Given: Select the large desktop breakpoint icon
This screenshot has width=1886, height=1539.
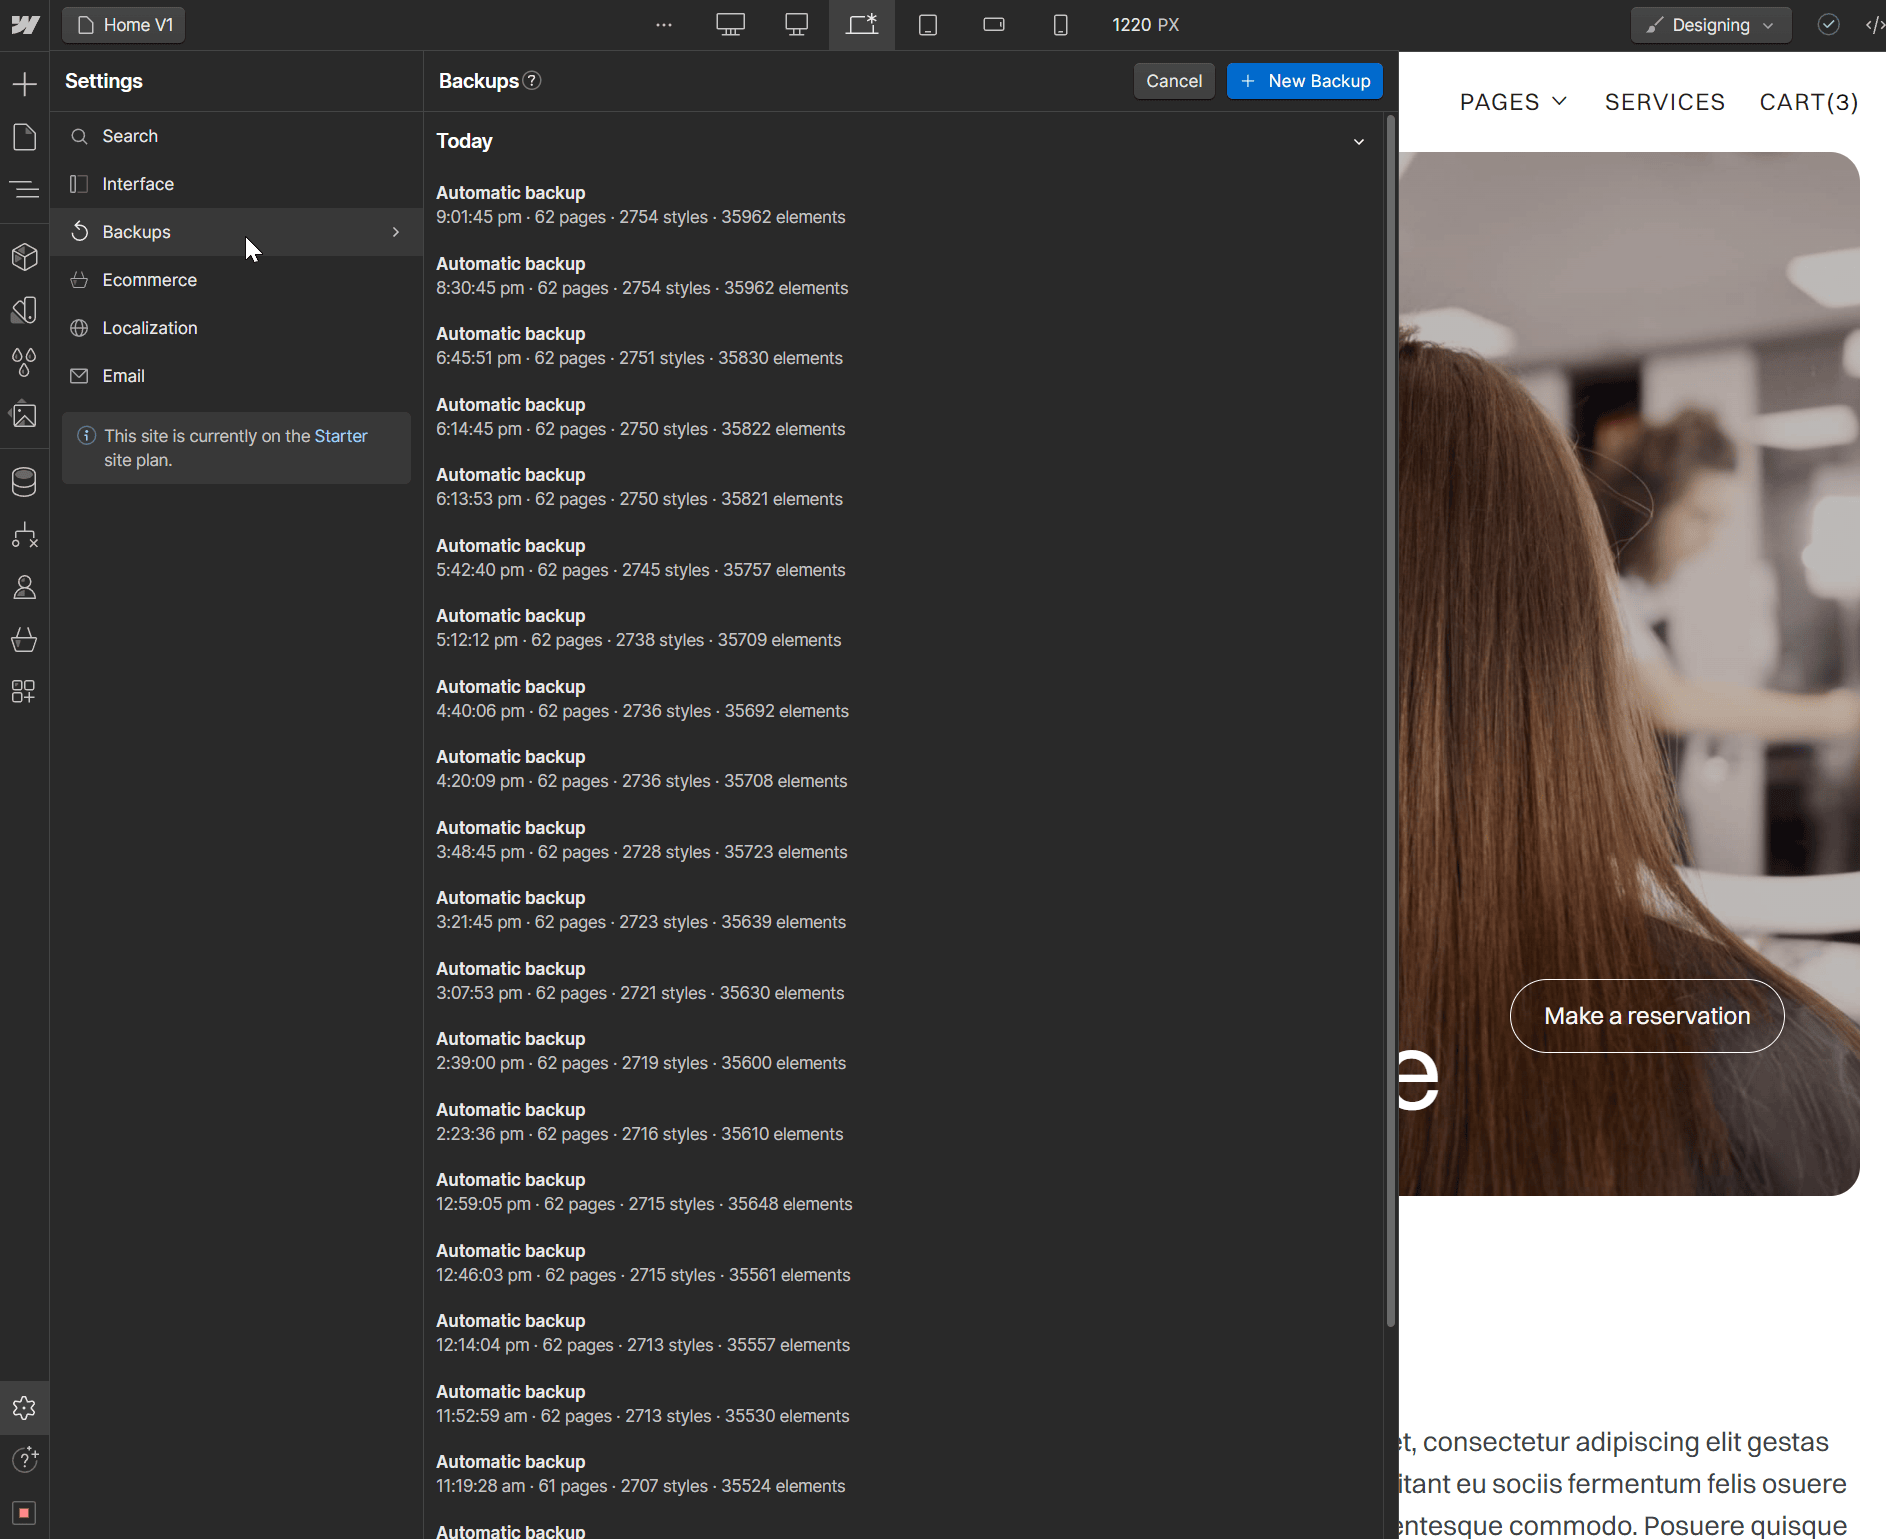Looking at the screenshot, I should pyautogui.click(x=730, y=25).
